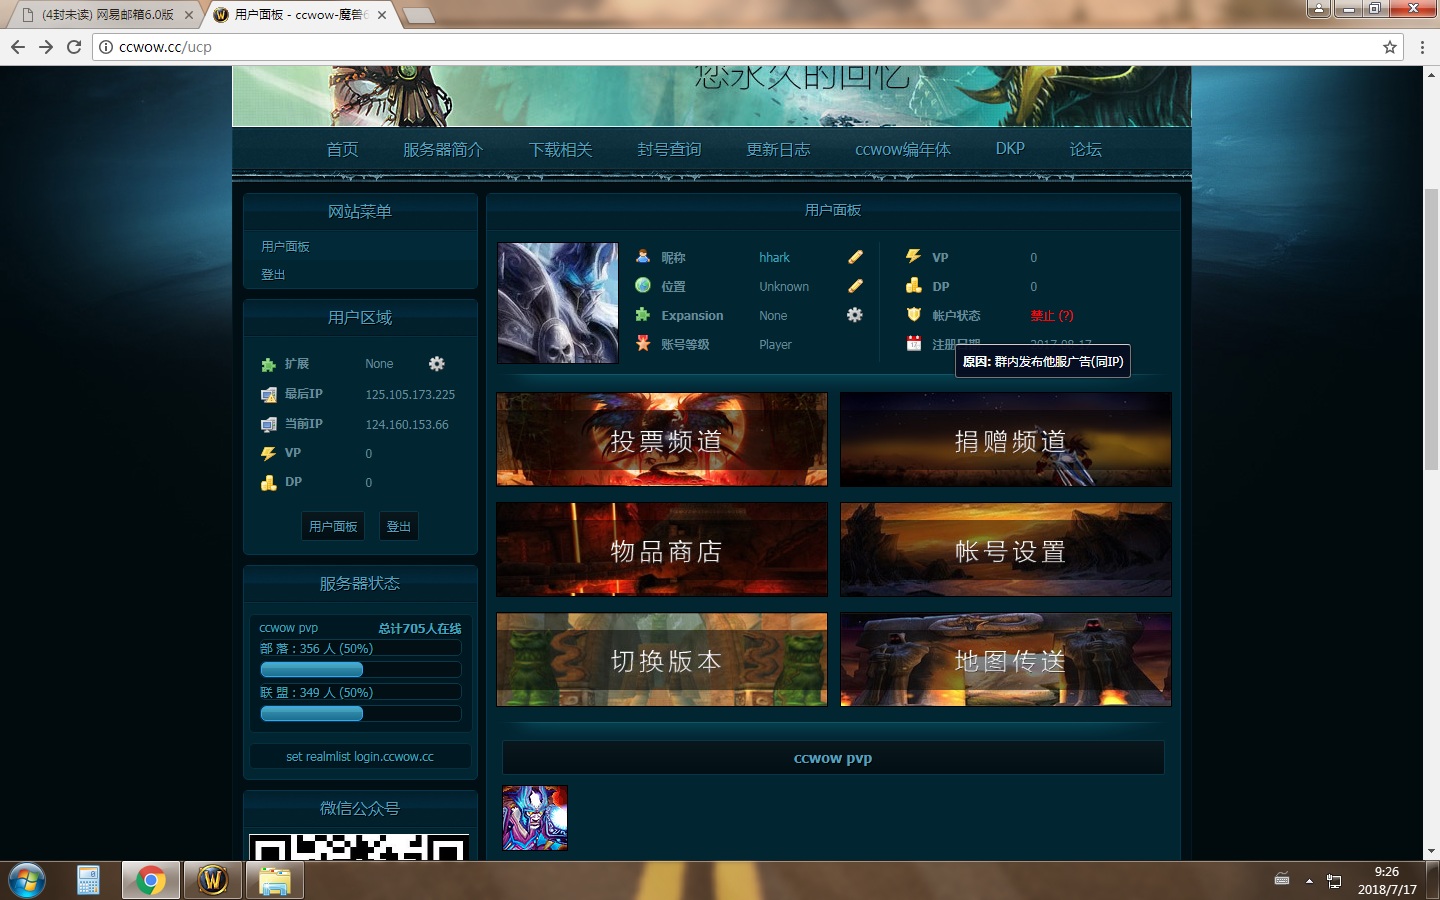Click the pencil icon to edit nickname hhark
Viewport: 1440px width, 900px height.
(855, 257)
